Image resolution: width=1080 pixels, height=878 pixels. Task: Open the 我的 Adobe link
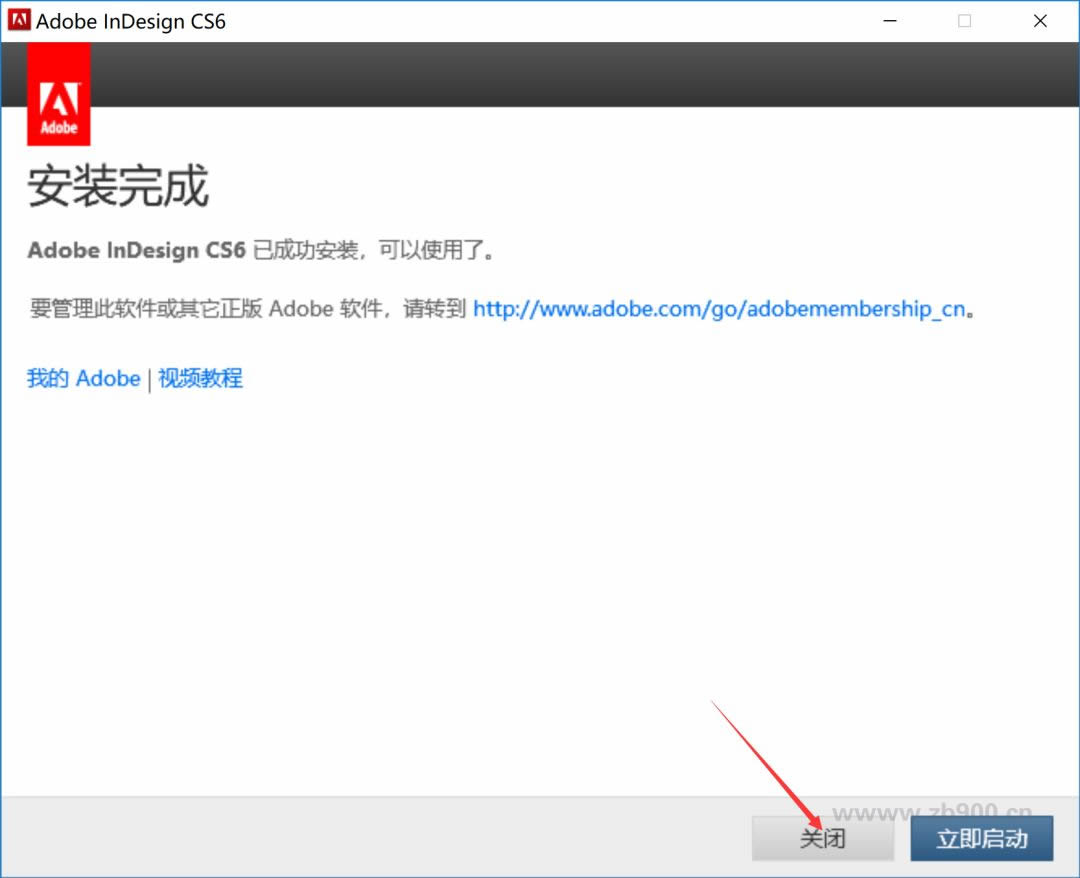coord(83,379)
